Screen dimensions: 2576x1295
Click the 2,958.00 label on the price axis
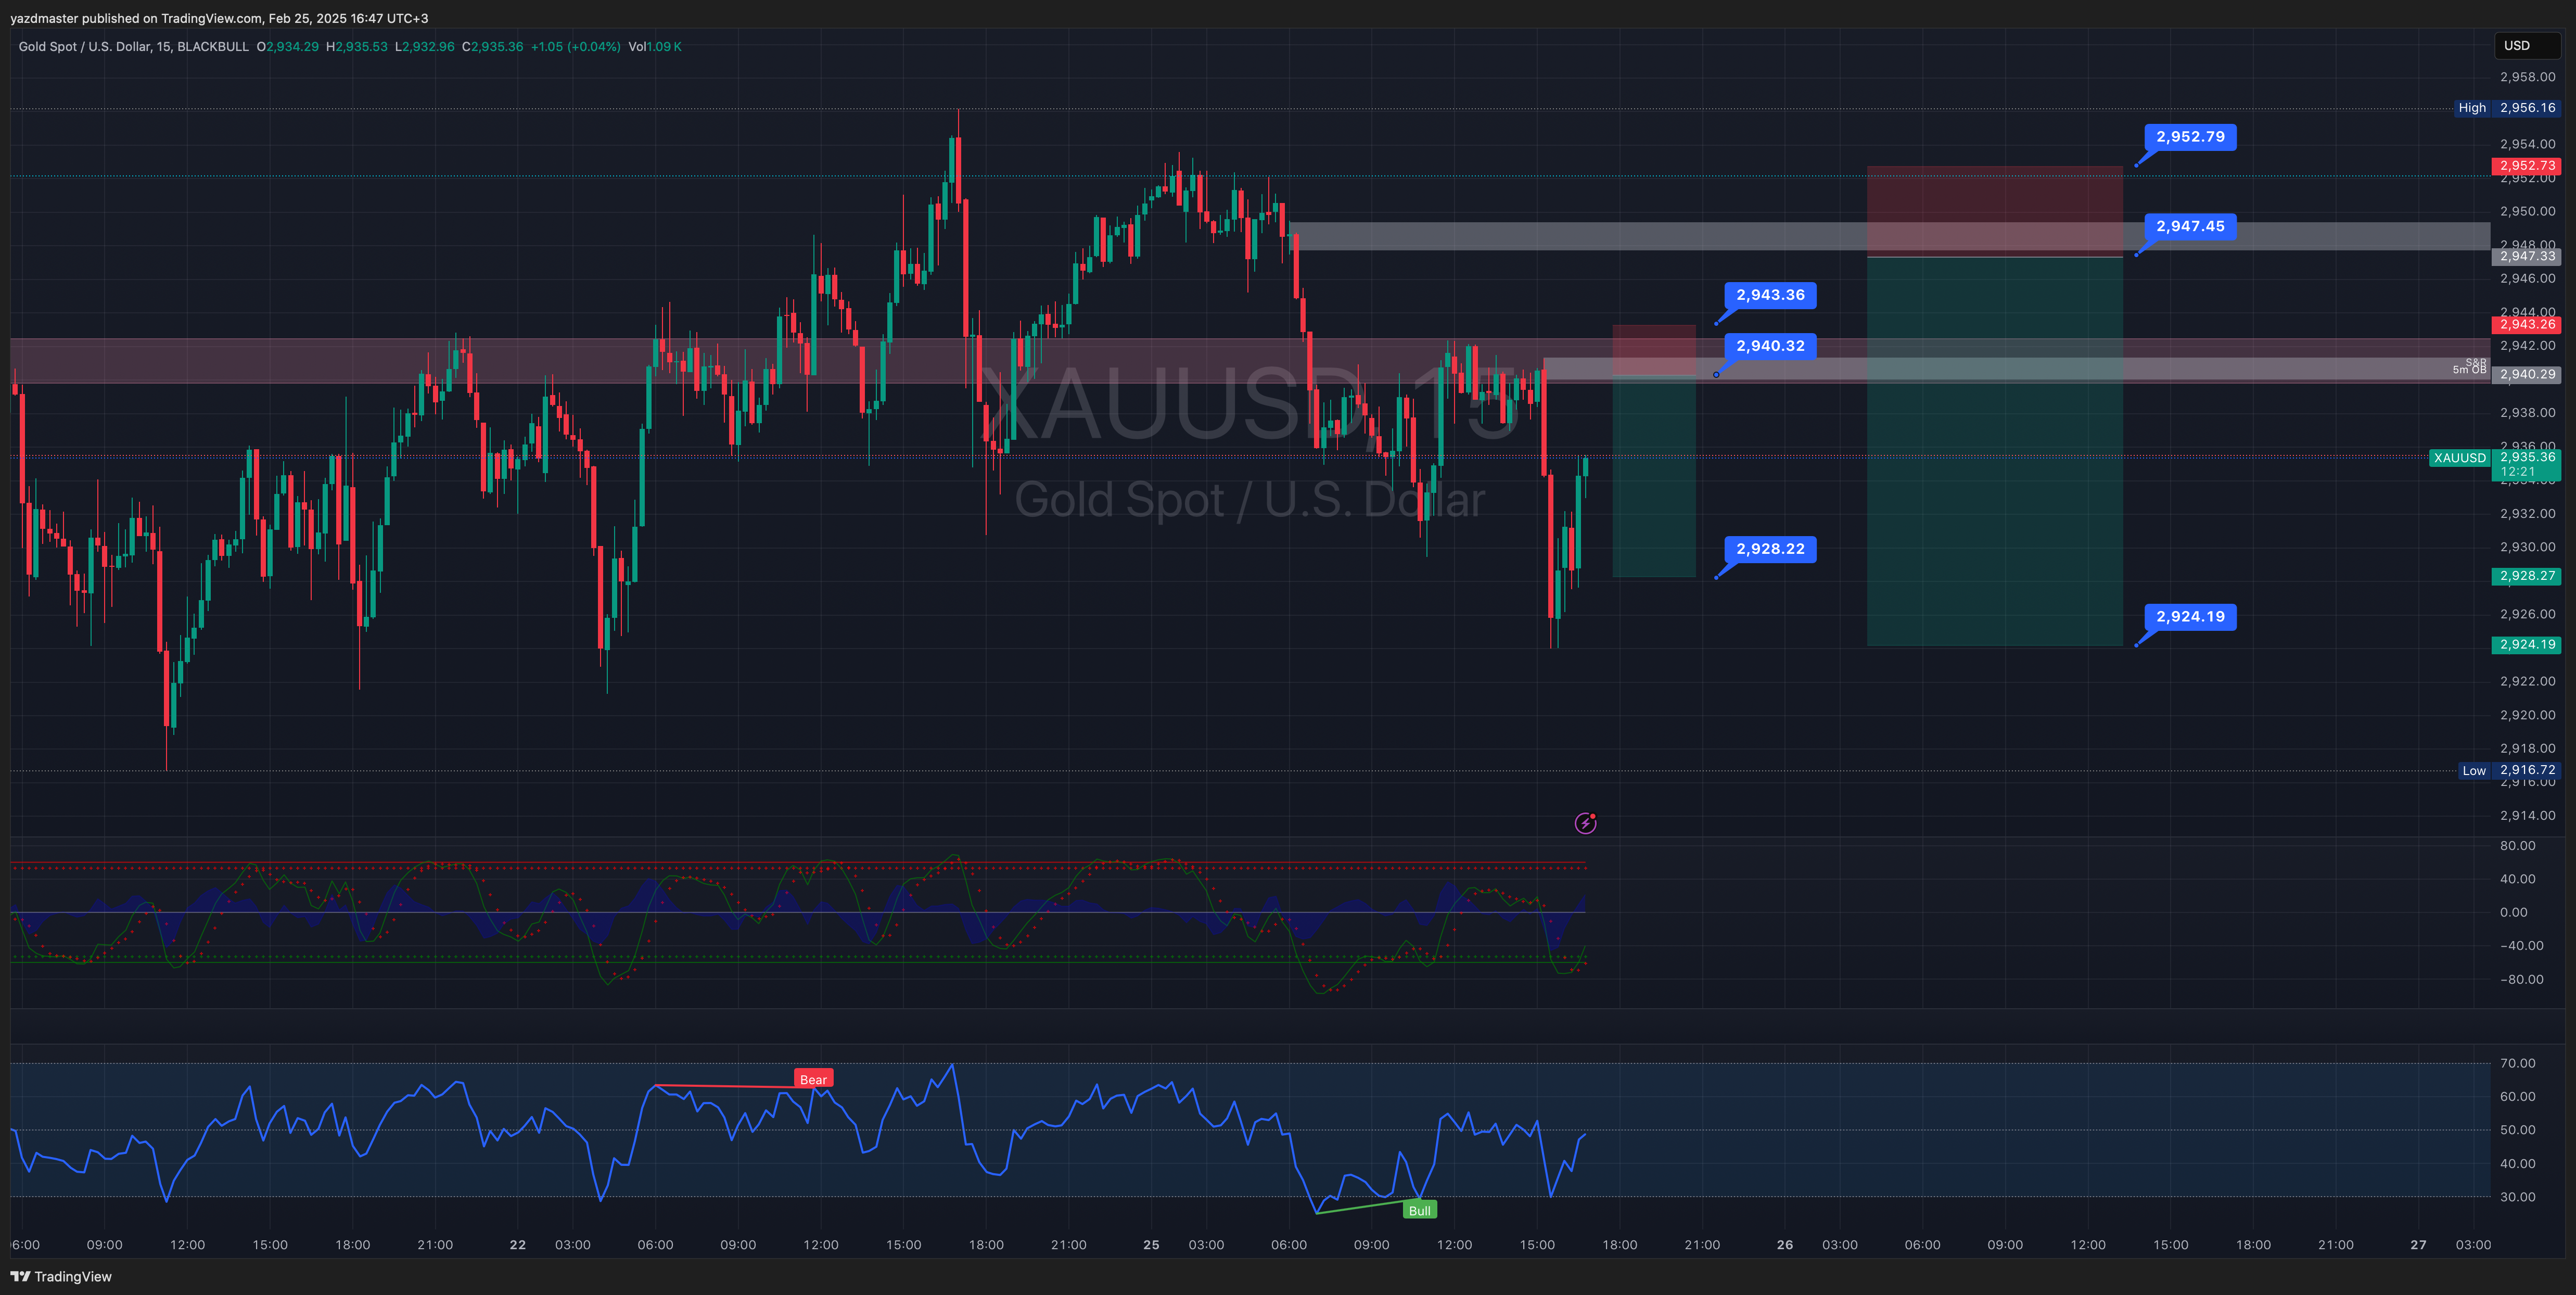[x=2527, y=77]
